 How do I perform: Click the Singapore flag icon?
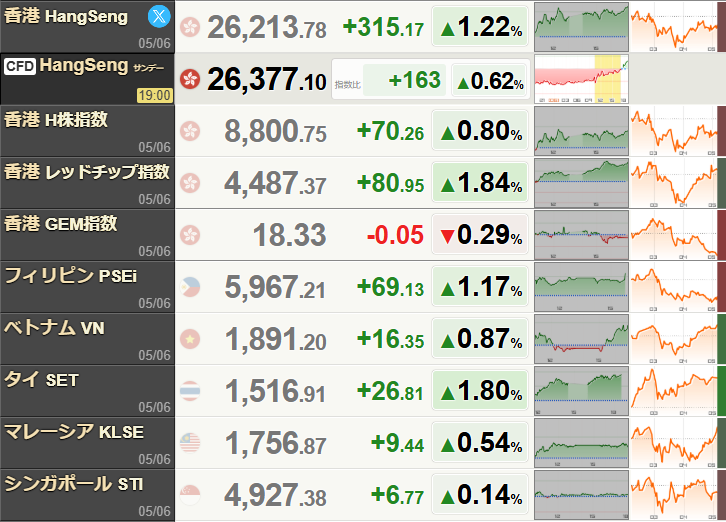[190, 495]
